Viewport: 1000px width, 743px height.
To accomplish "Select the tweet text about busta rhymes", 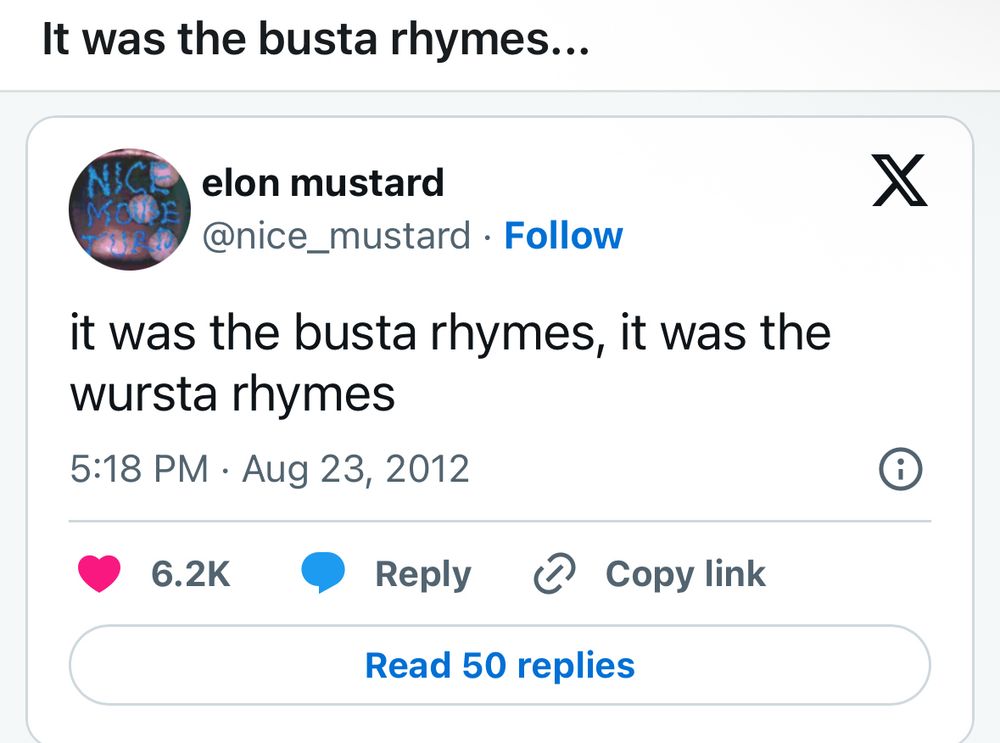I will (450, 360).
